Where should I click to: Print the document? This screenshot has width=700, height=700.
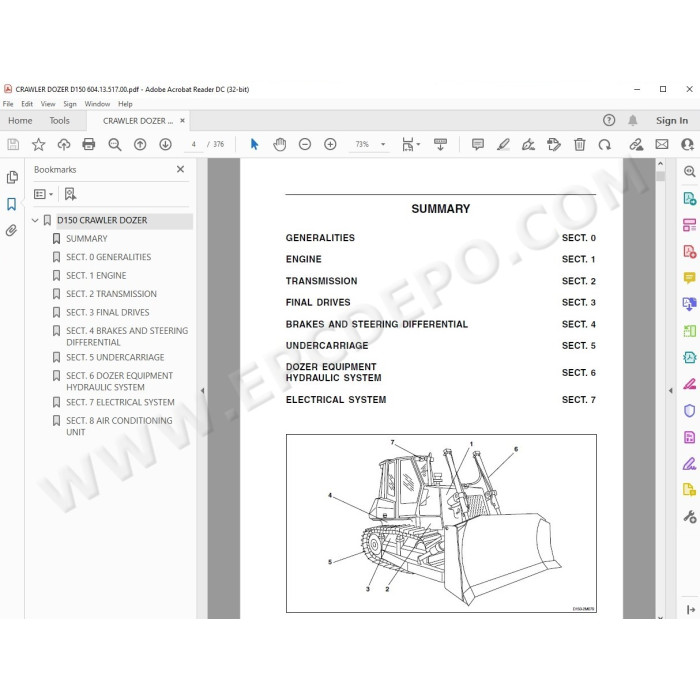click(89, 144)
